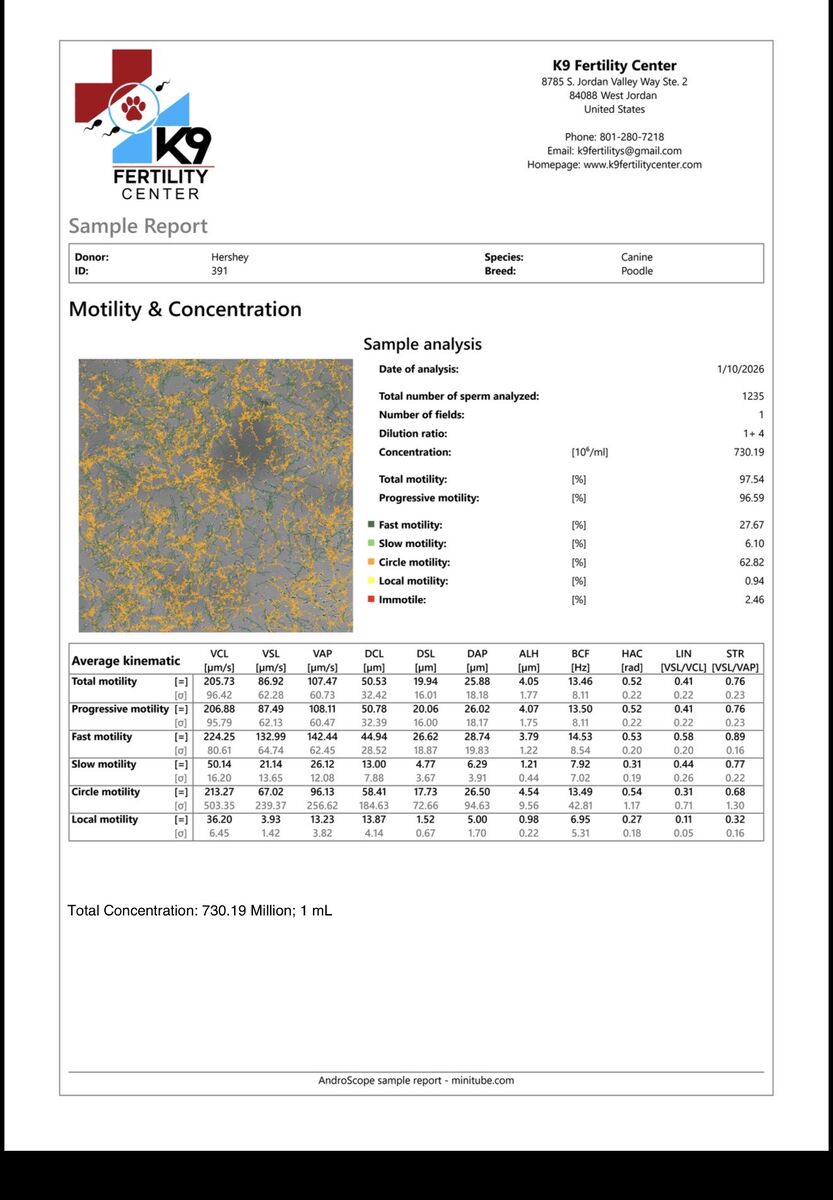Viewport: 833px width, 1200px height.
Task: Click the minitube.com footer text
Action: point(482,1080)
